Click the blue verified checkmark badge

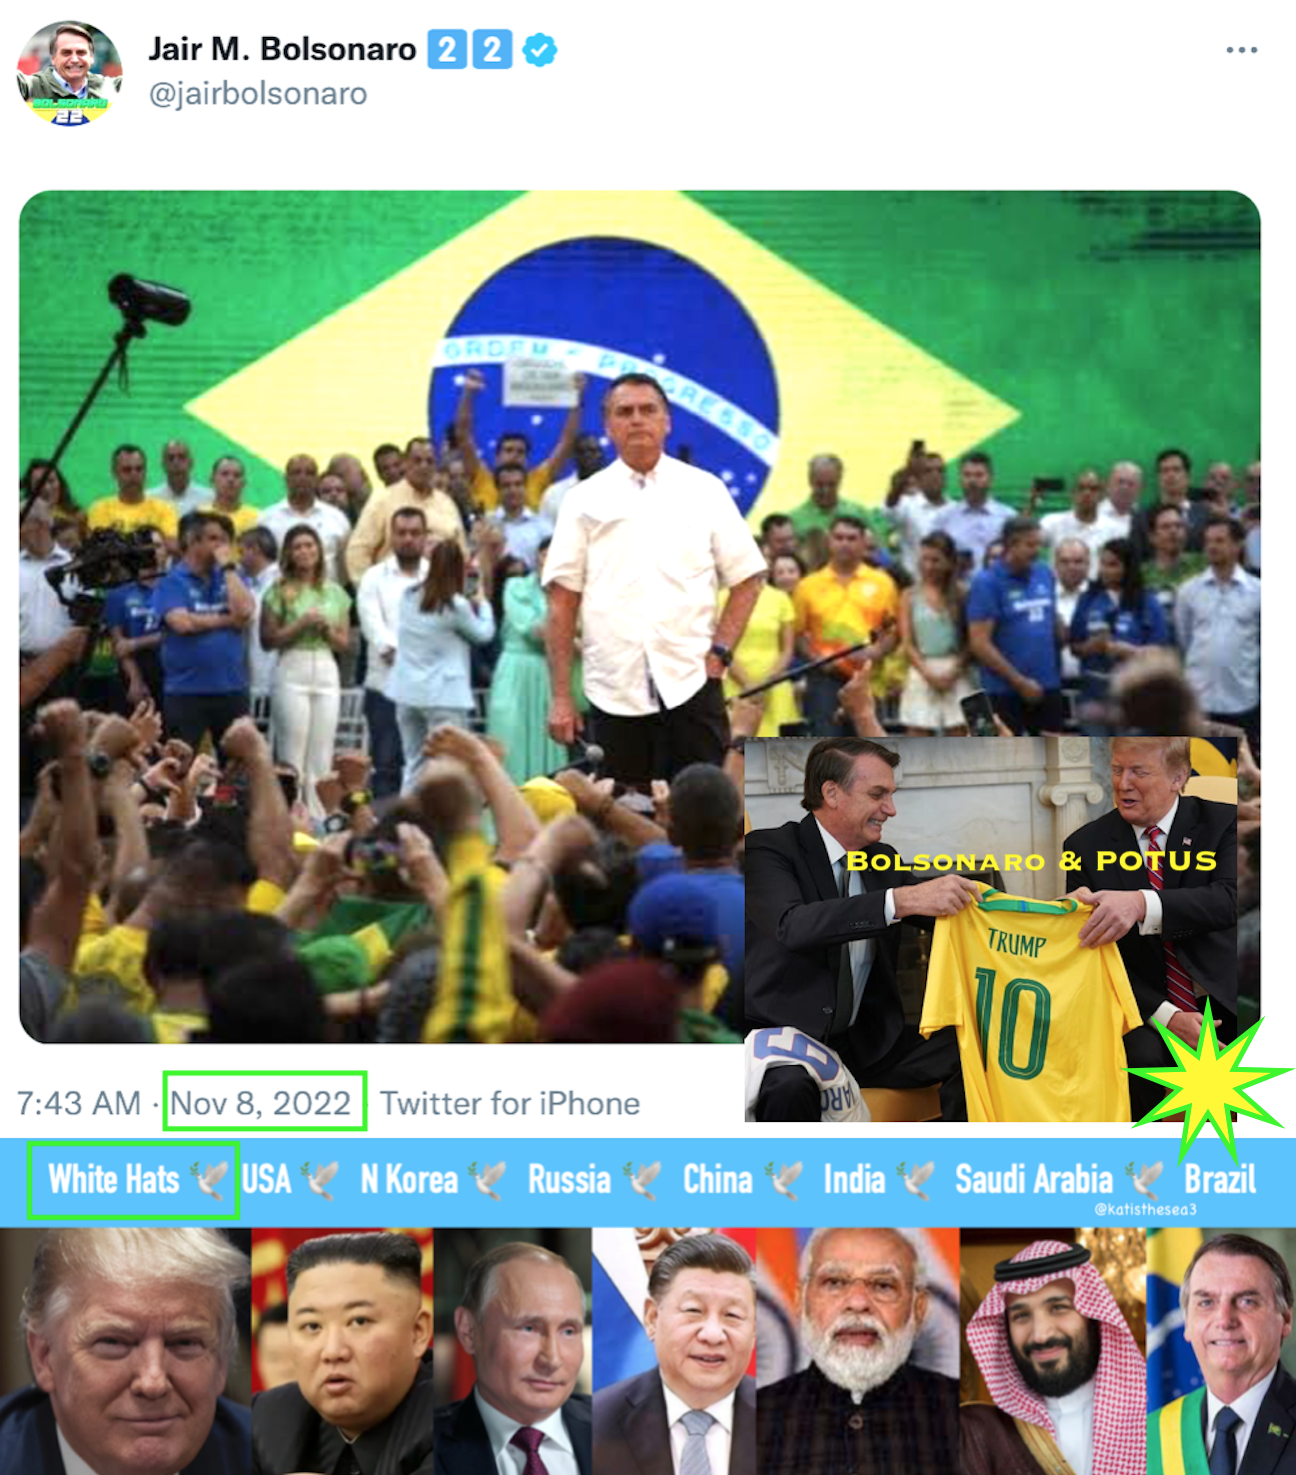point(540,49)
